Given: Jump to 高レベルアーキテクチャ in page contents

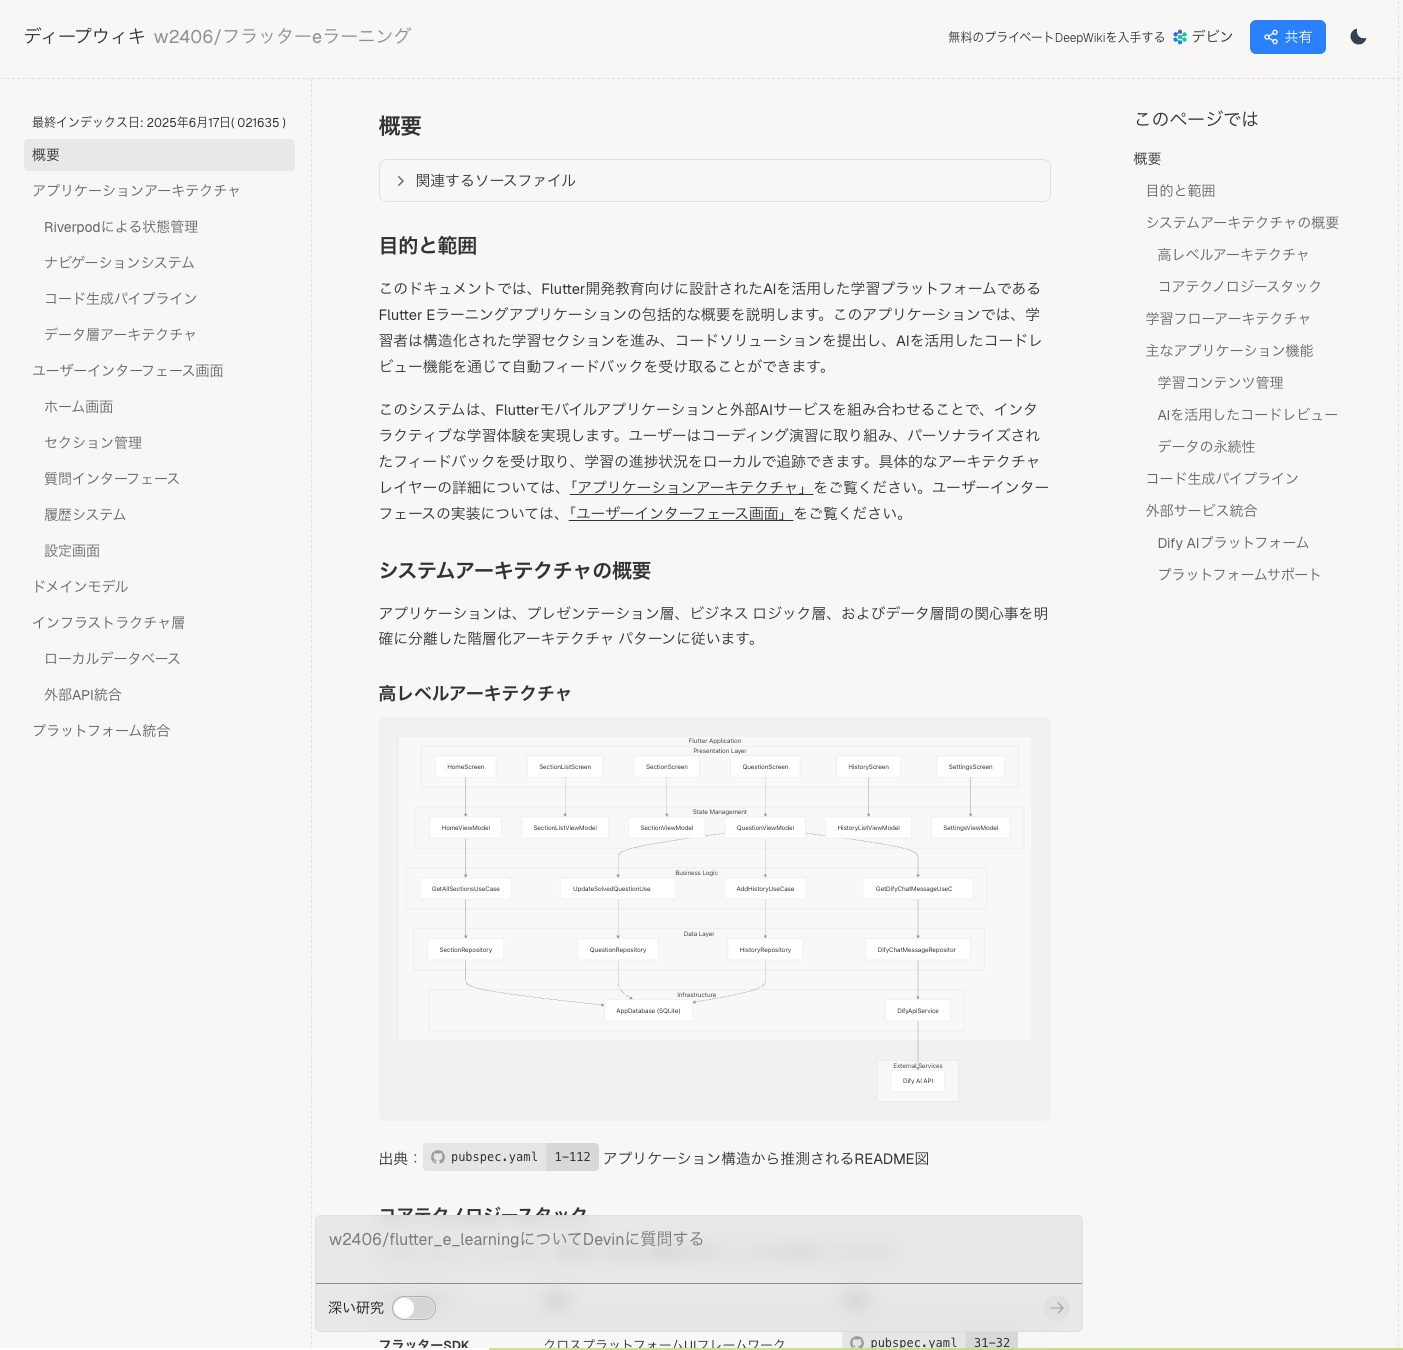Looking at the screenshot, I should (1234, 254).
